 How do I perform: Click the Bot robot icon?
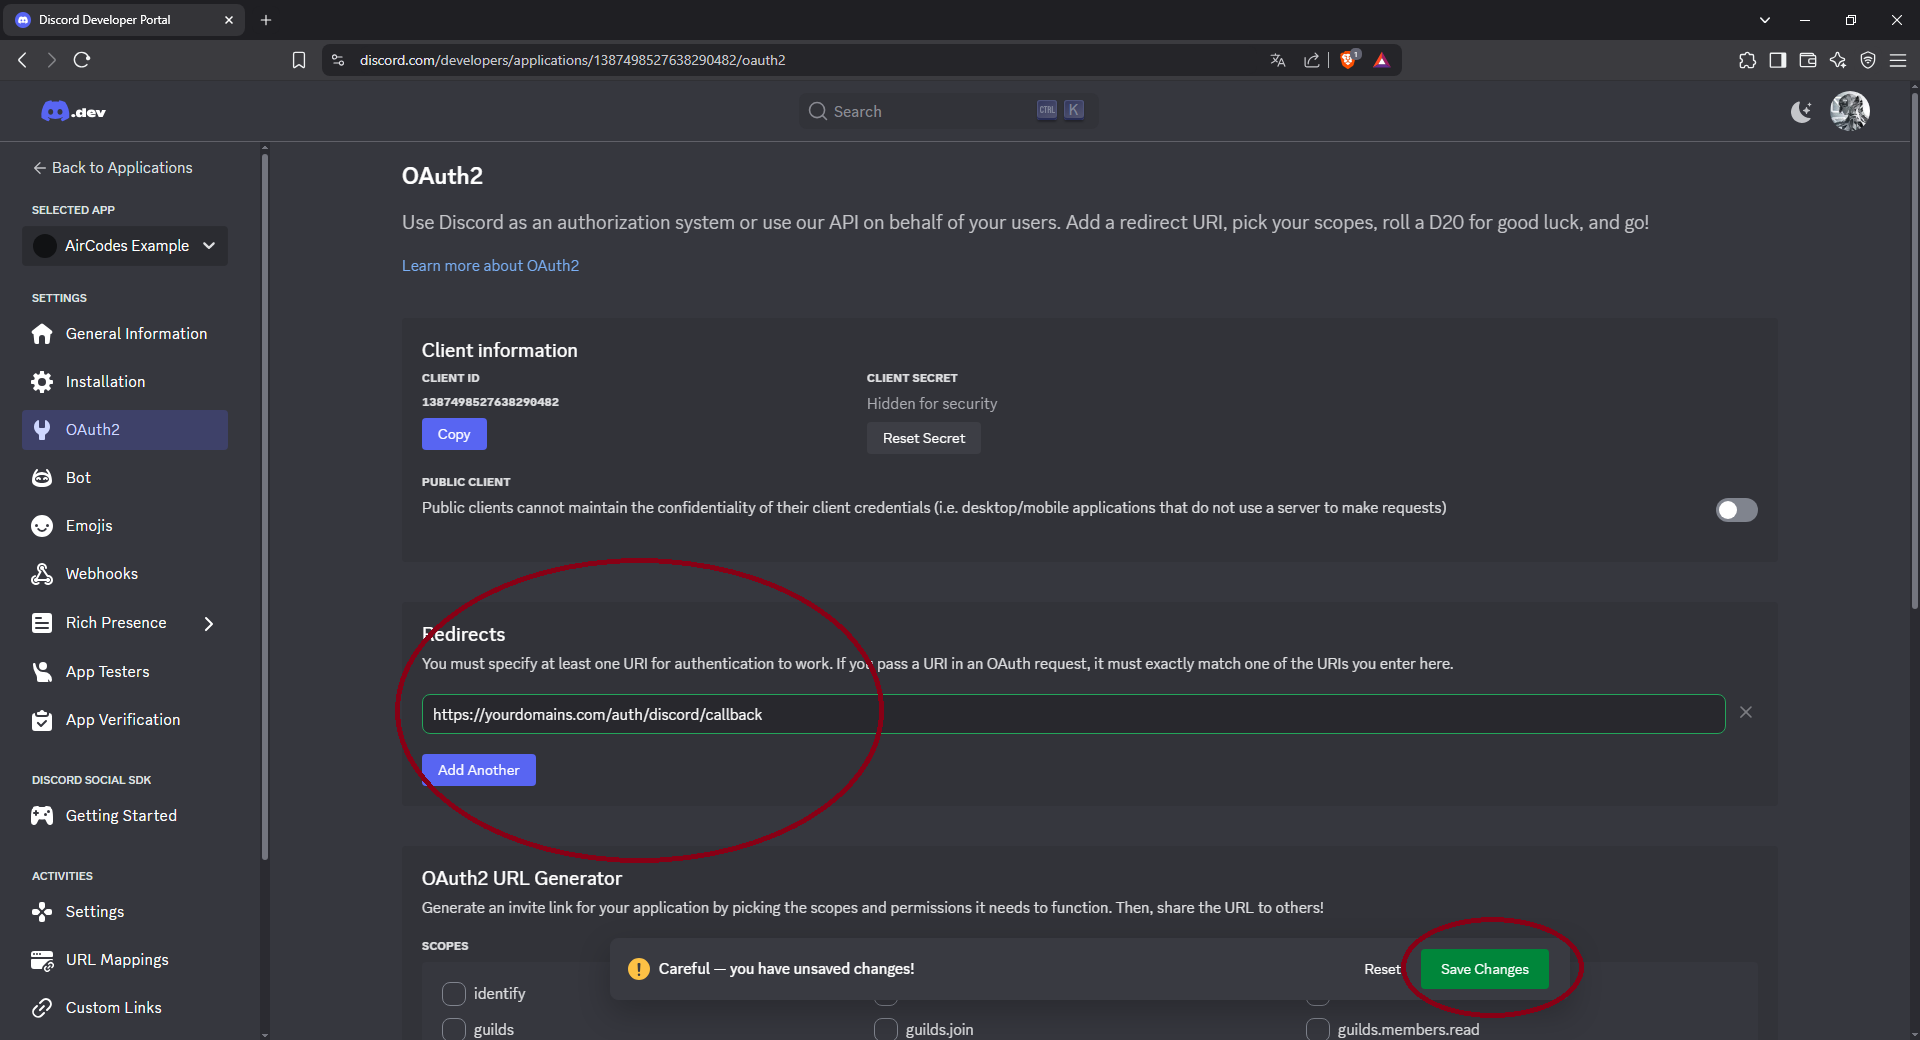pos(42,478)
